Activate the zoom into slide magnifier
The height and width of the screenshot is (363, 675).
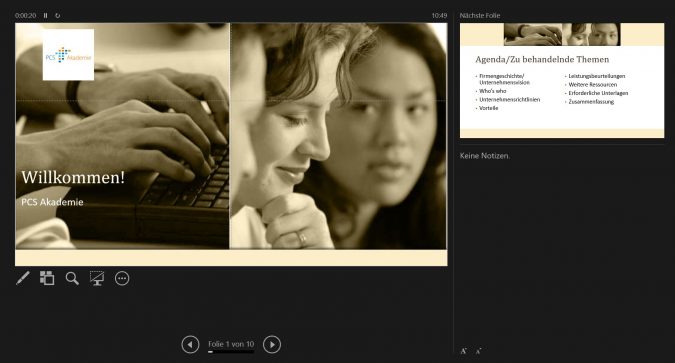[x=72, y=278]
